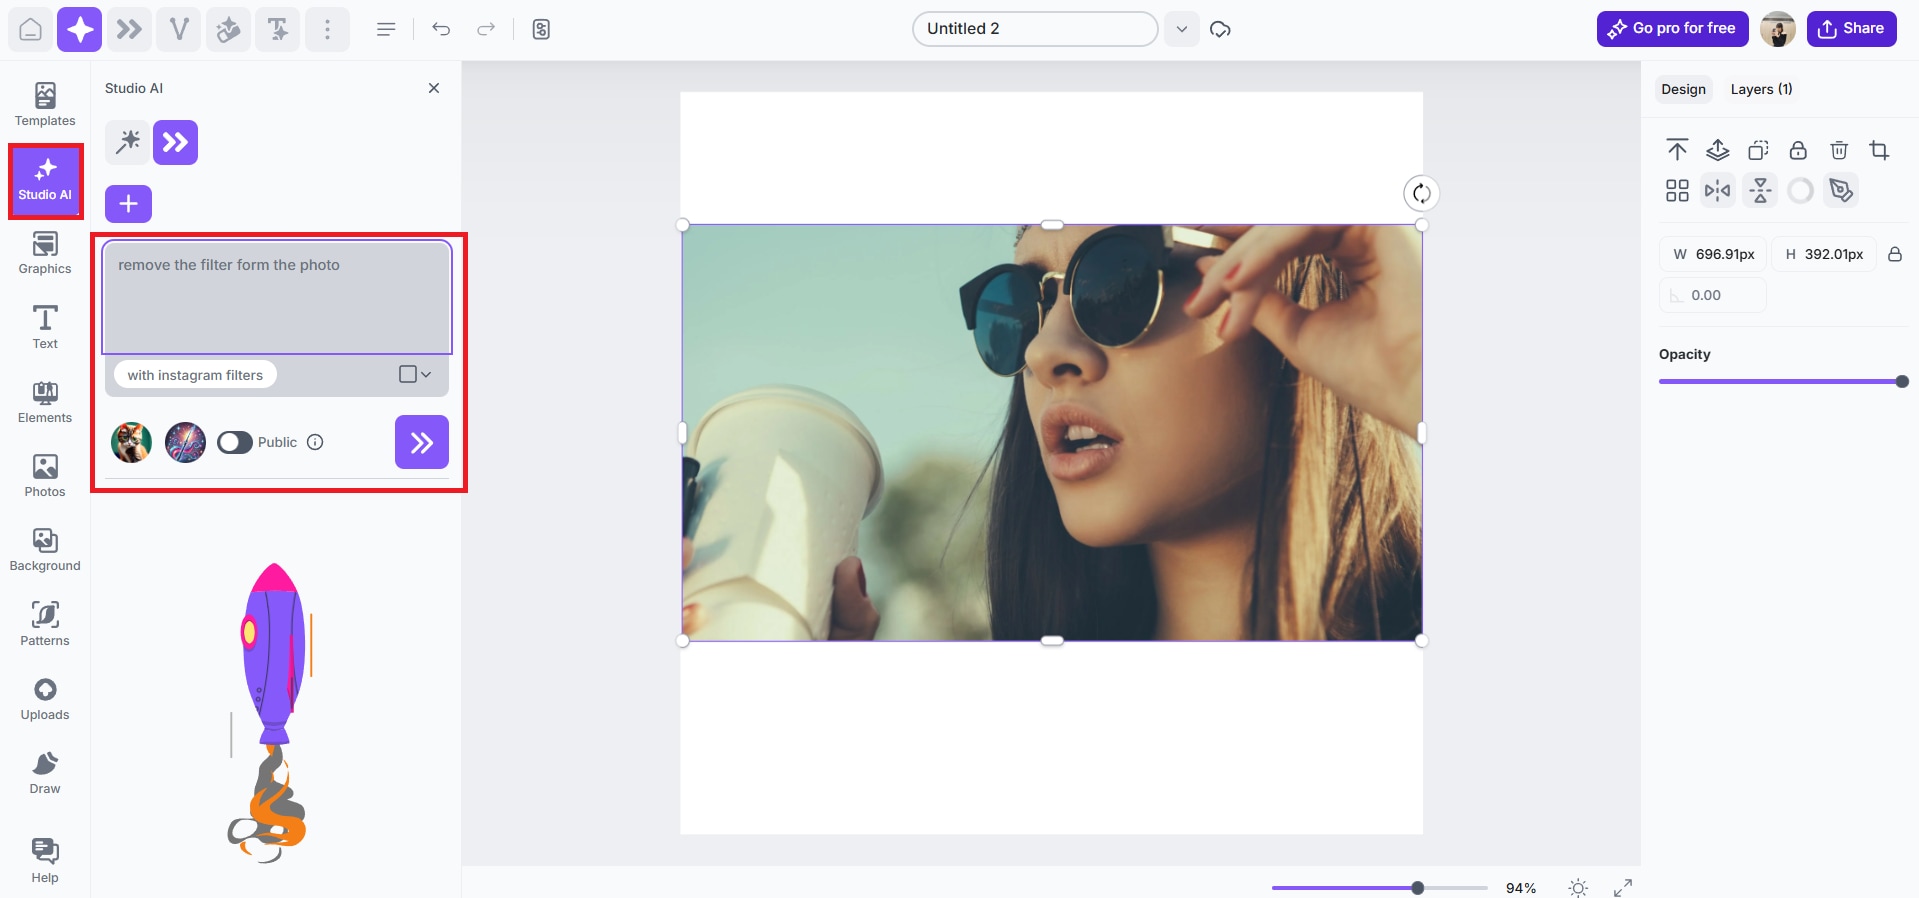Click the layer ordering stack icon
1919x898 pixels.
[1718, 150]
